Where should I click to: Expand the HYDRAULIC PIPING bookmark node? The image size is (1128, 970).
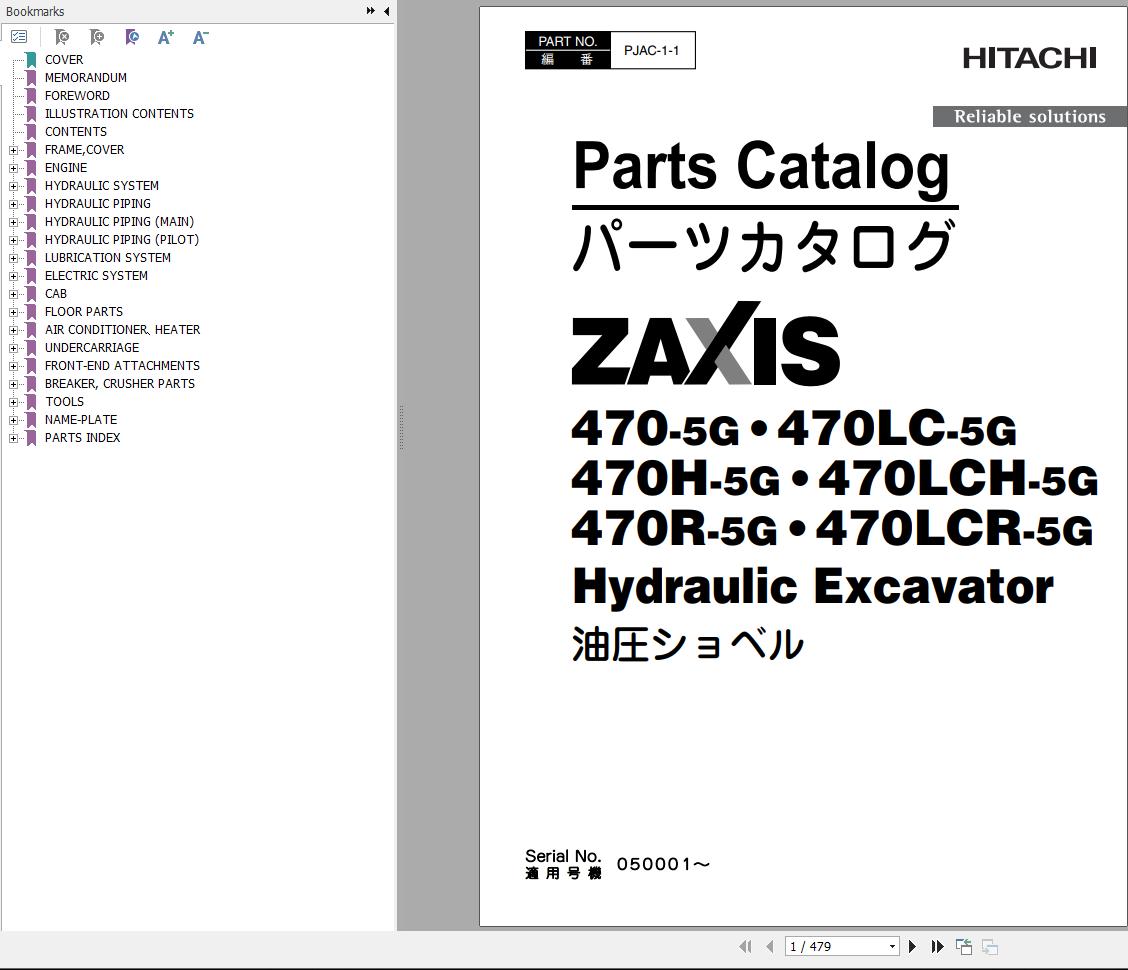click(x=13, y=204)
